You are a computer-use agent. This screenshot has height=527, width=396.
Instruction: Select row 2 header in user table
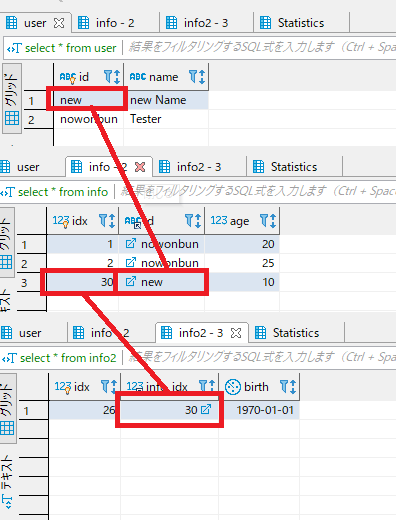pyautogui.click(x=31, y=120)
